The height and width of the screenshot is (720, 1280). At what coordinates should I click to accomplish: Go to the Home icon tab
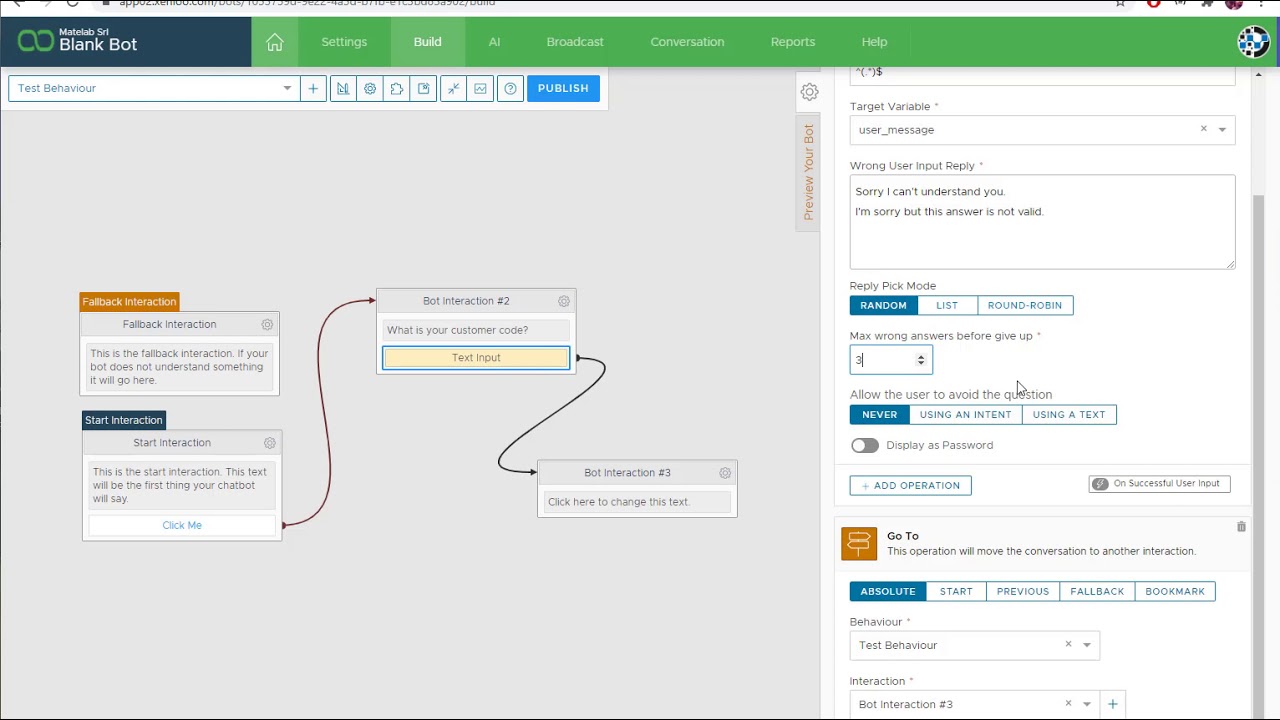tap(275, 42)
